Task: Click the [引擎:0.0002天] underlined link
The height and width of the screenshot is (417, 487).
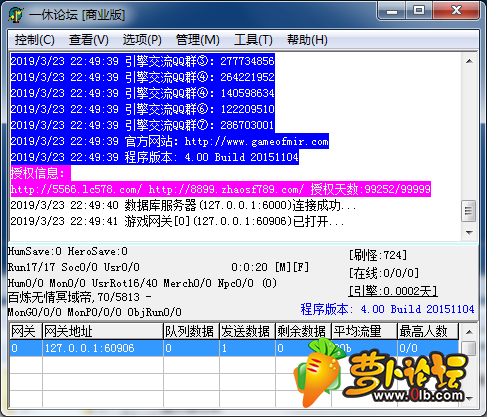Action: tap(393, 291)
